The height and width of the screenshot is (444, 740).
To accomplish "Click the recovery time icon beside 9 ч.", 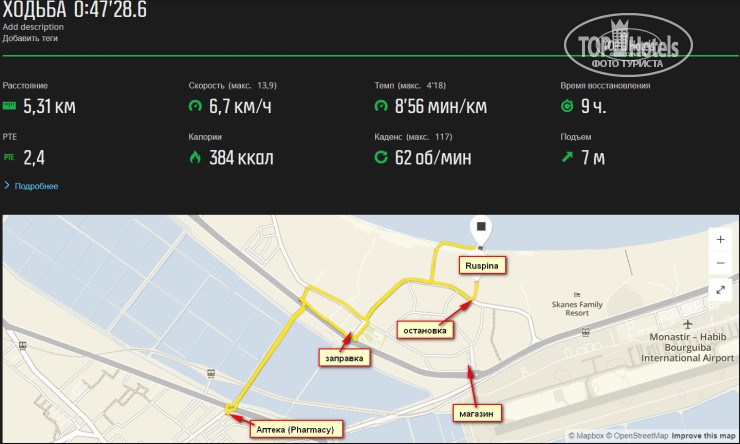I will (567, 105).
